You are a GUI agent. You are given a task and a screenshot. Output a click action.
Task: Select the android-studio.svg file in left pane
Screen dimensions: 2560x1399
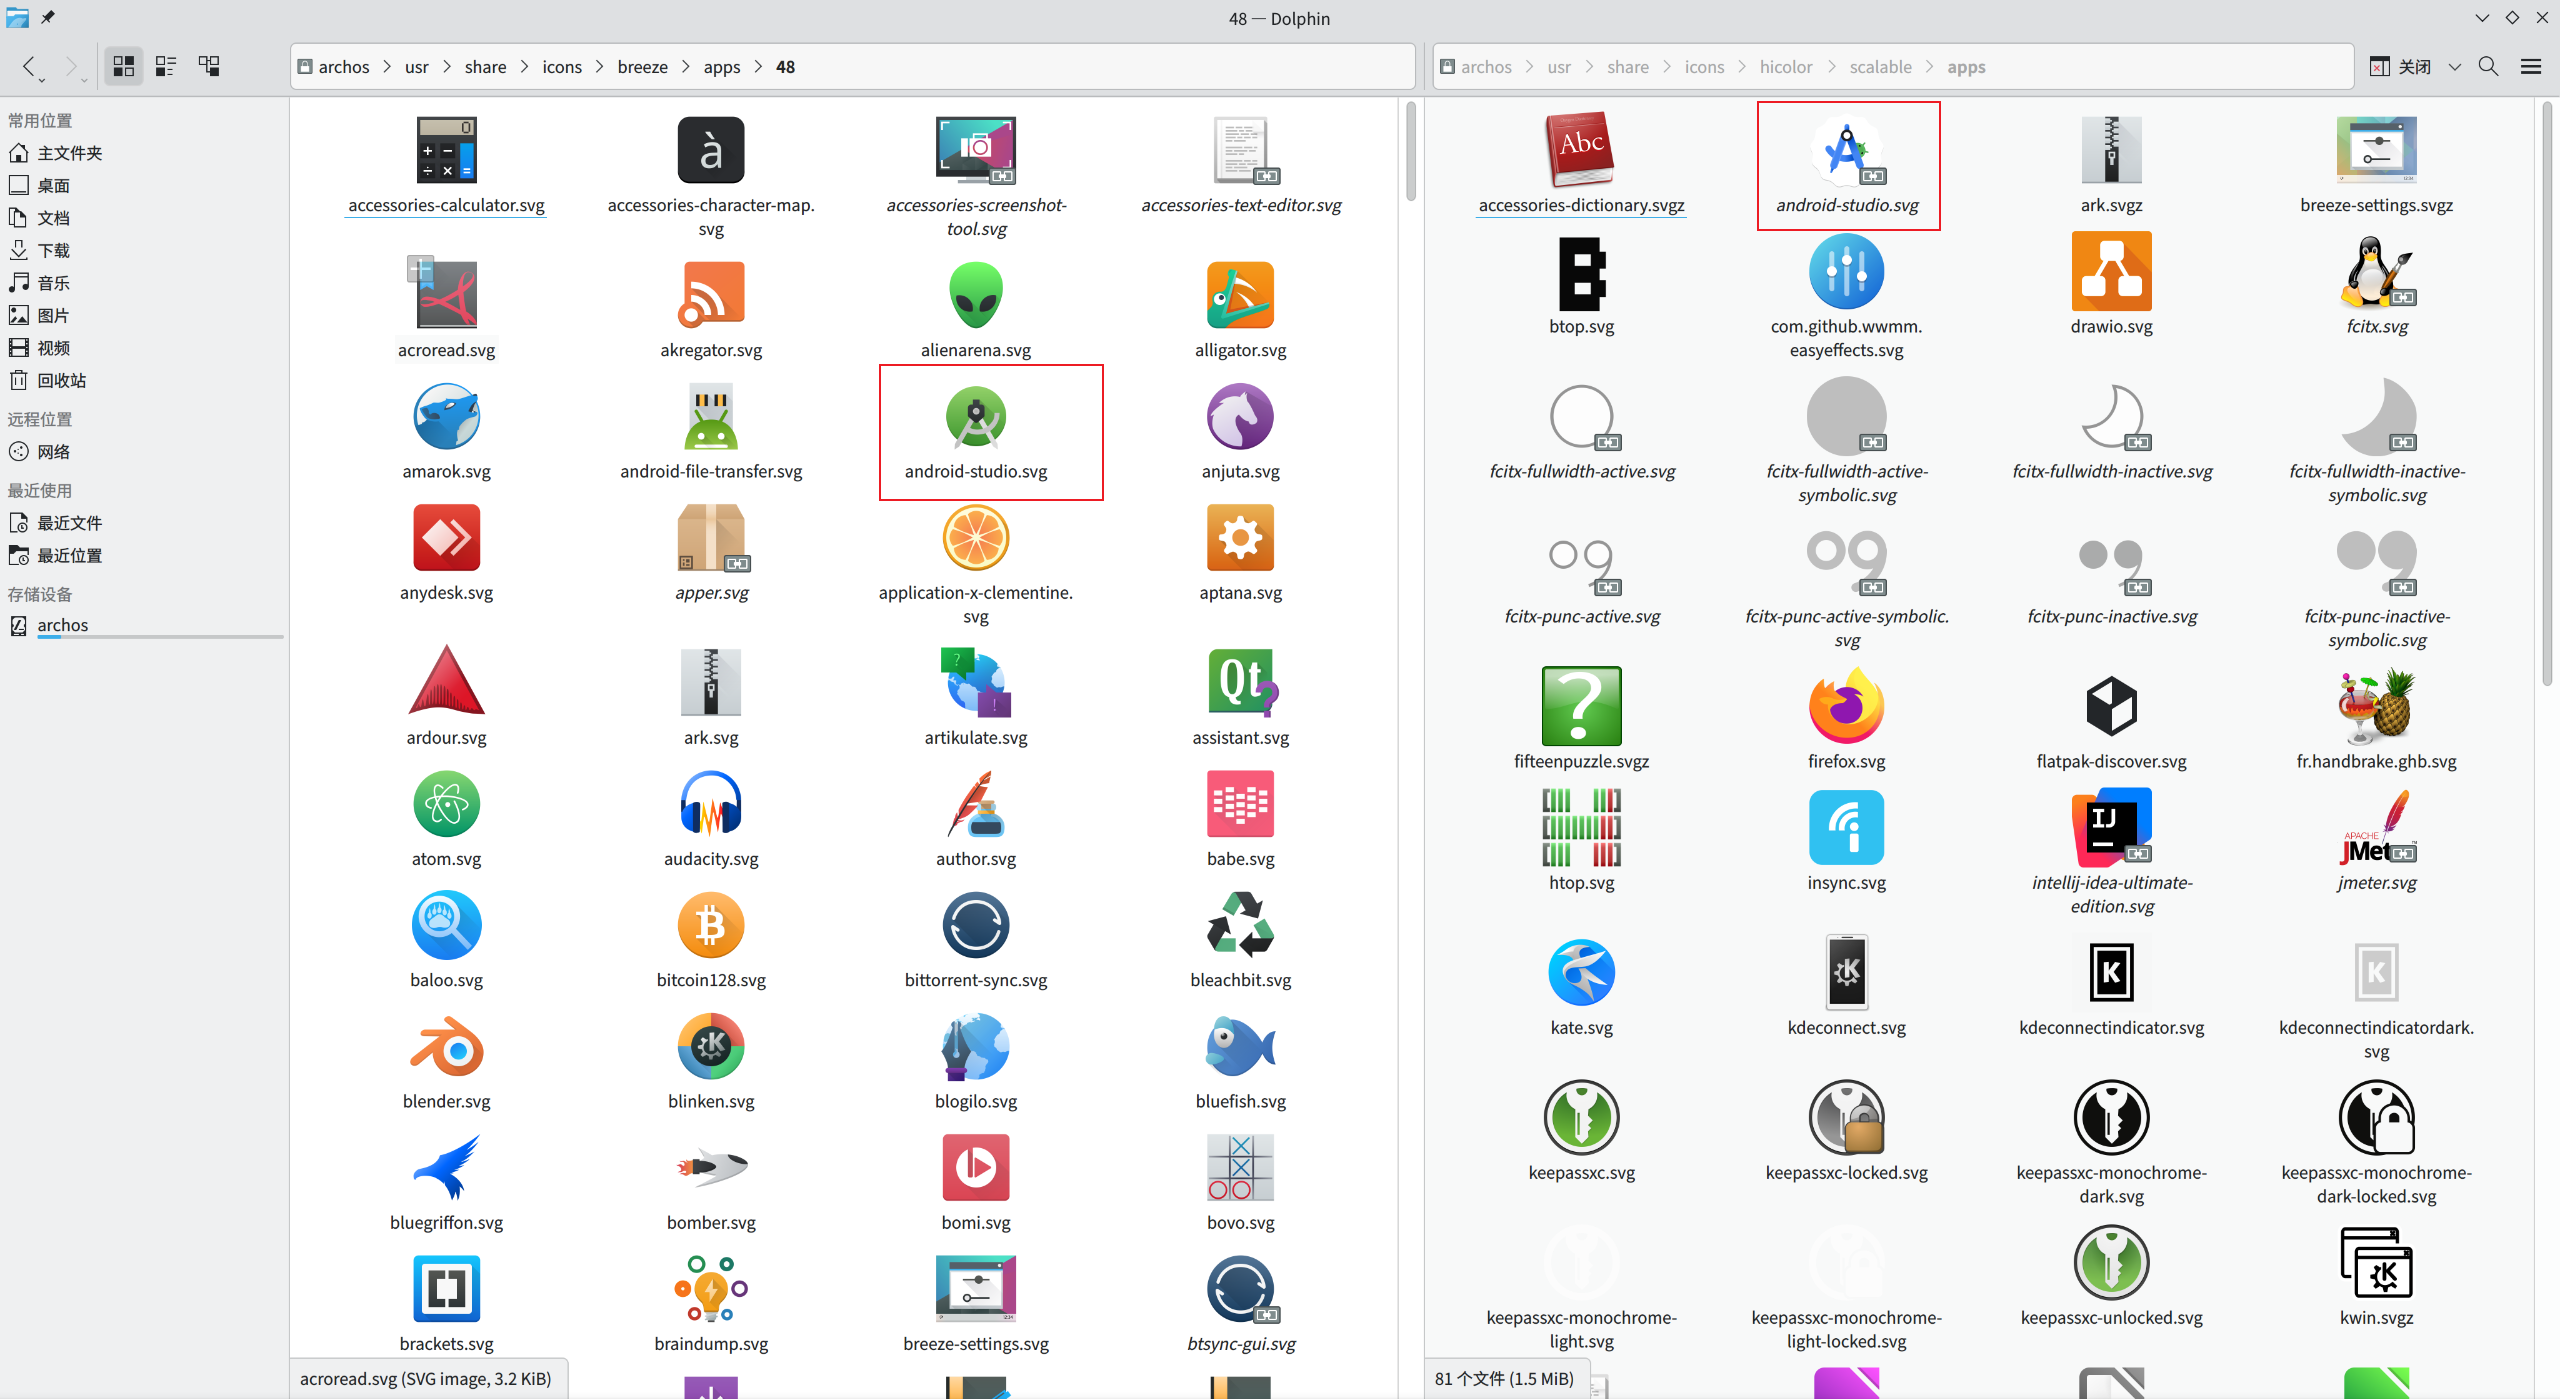[976, 418]
